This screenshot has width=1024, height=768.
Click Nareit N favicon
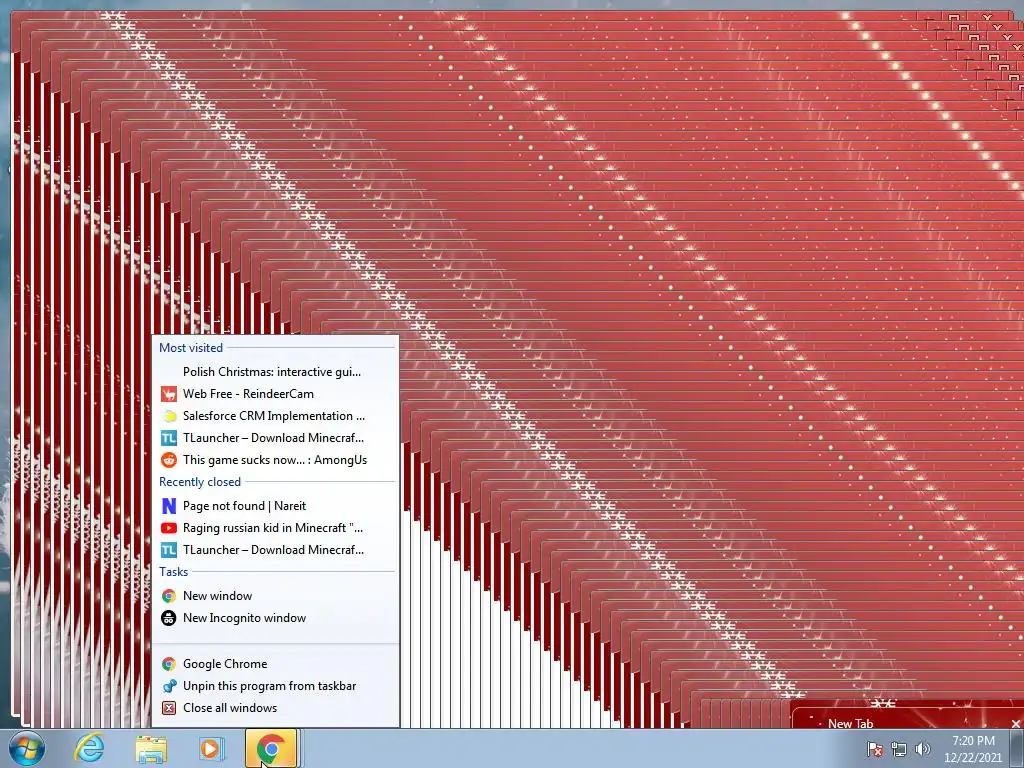click(x=168, y=506)
